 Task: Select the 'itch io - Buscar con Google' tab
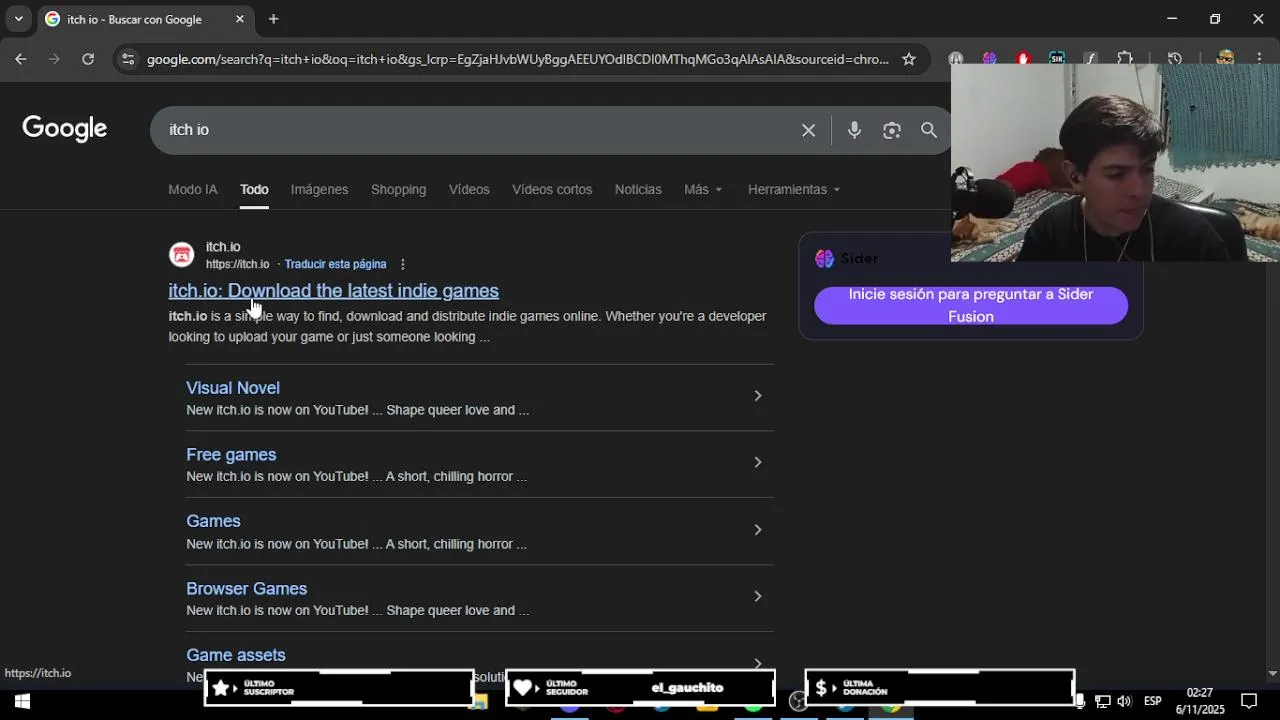coord(145,19)
